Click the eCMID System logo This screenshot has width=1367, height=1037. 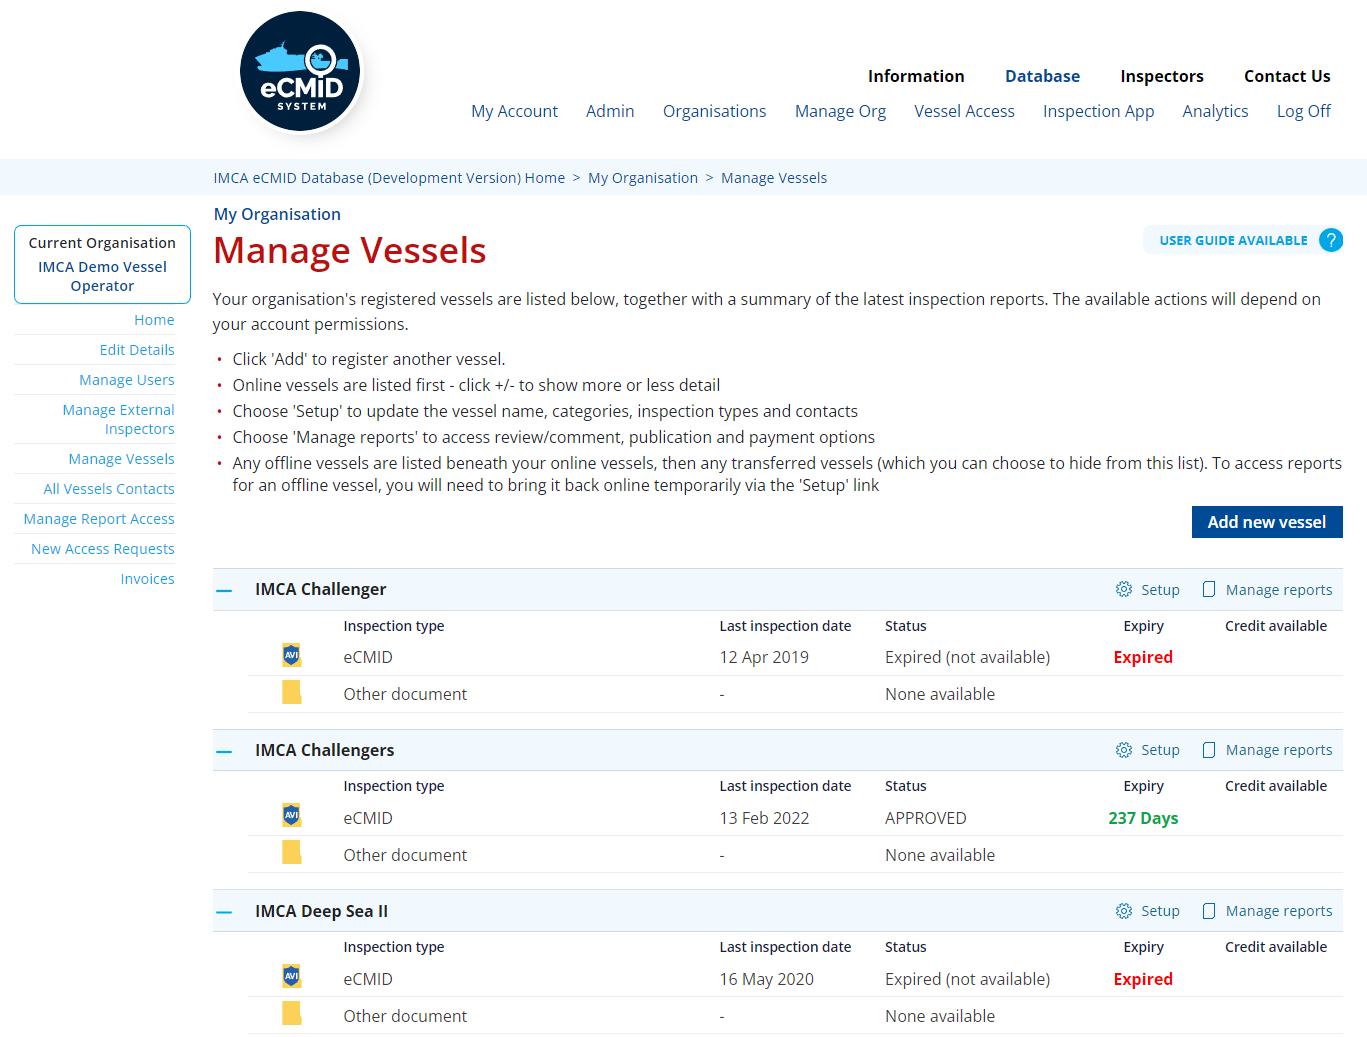point(301,72)
